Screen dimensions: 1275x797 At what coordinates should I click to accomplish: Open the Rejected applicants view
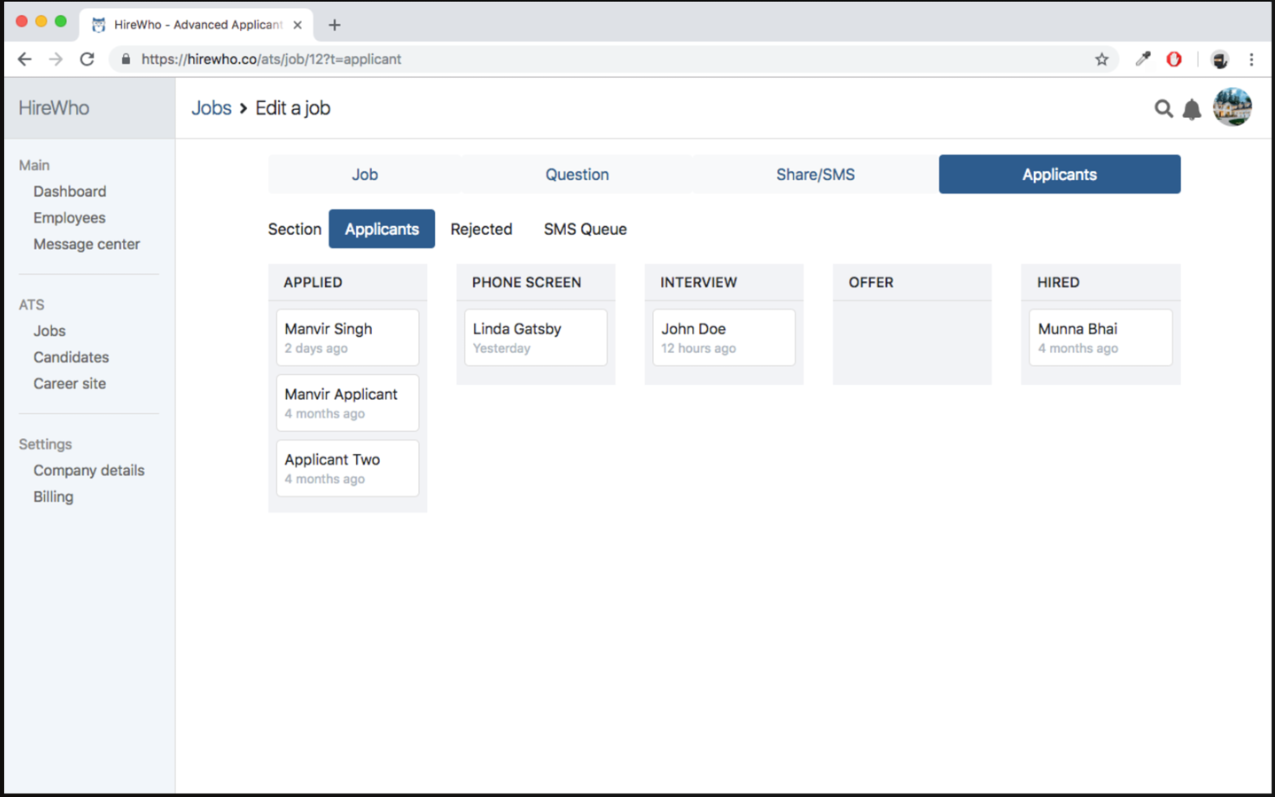(481, 228)
